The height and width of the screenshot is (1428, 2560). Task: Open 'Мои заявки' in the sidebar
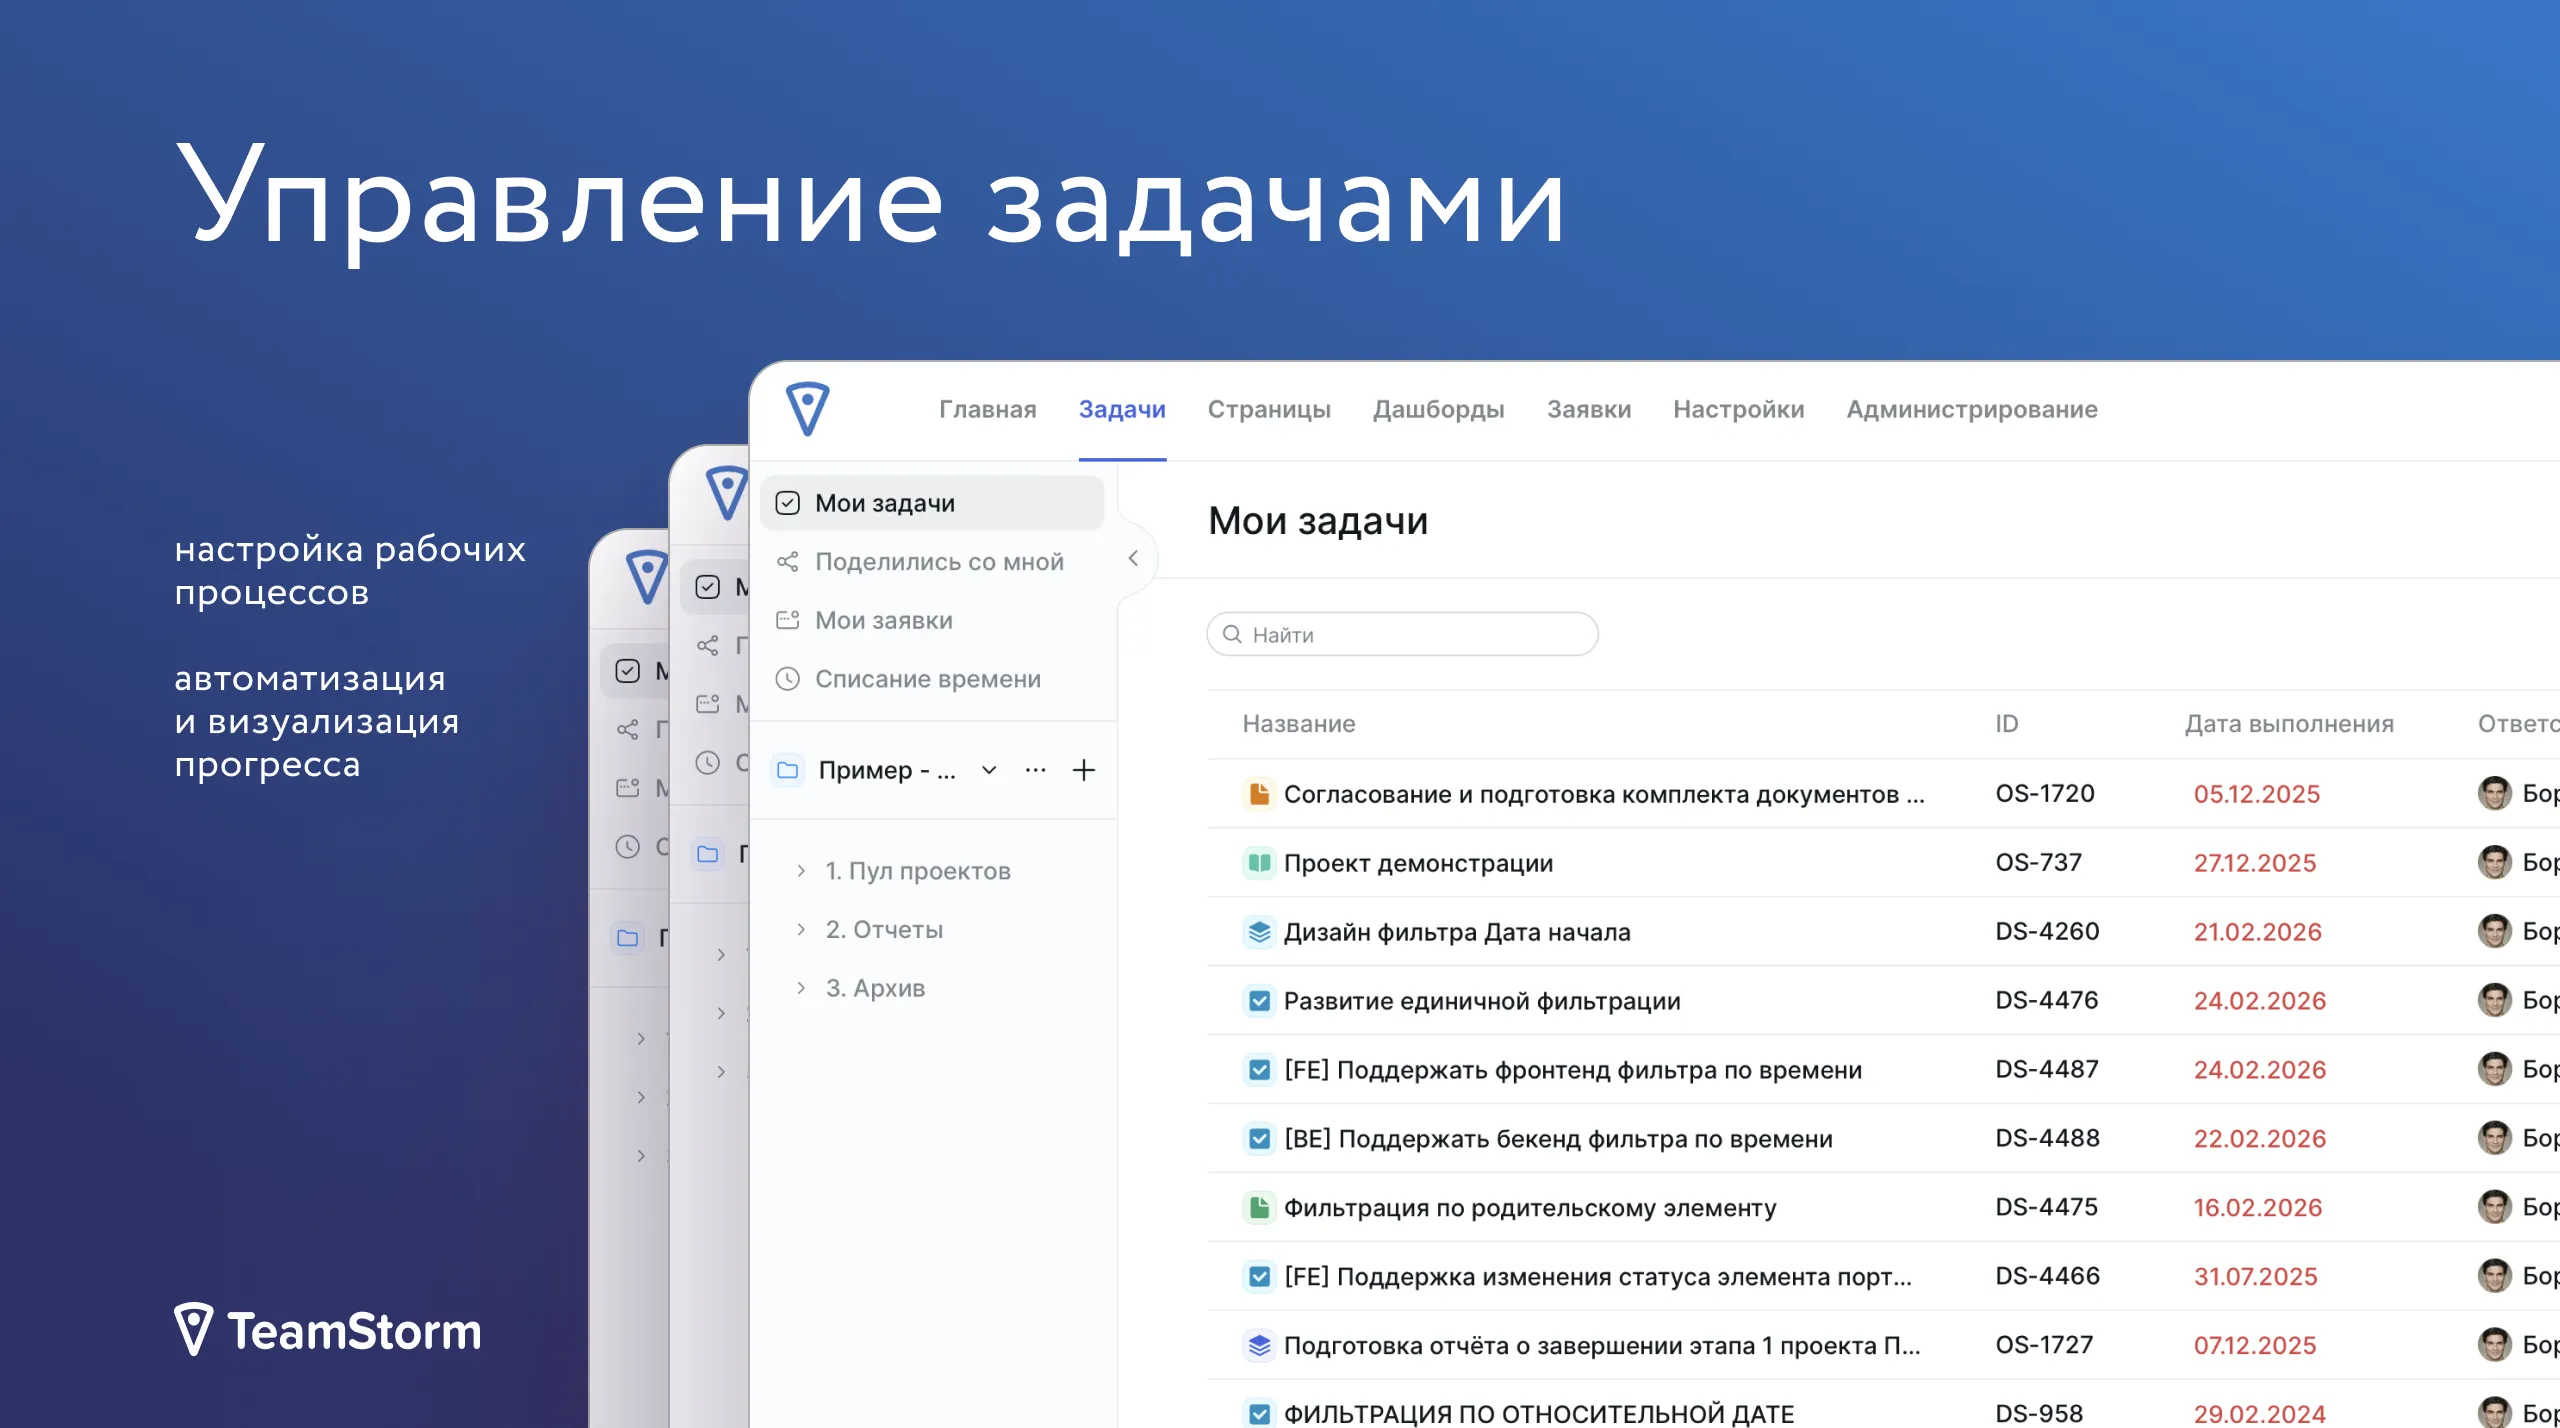(884, 620)
